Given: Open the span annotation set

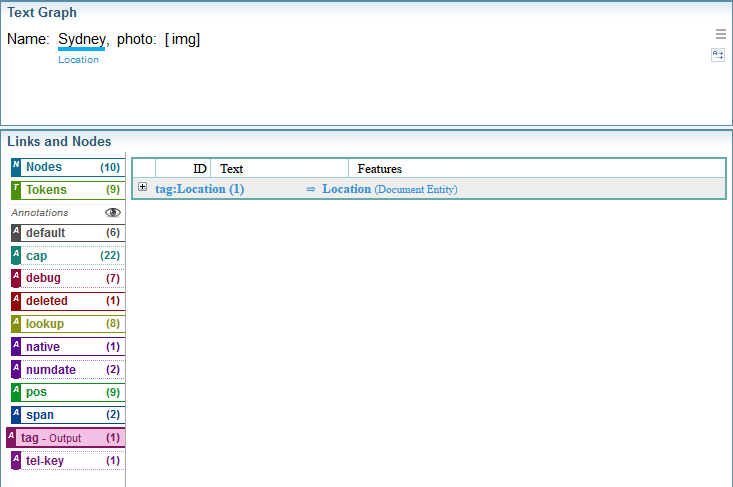Looking at the screenshot, I should [67, 415].
